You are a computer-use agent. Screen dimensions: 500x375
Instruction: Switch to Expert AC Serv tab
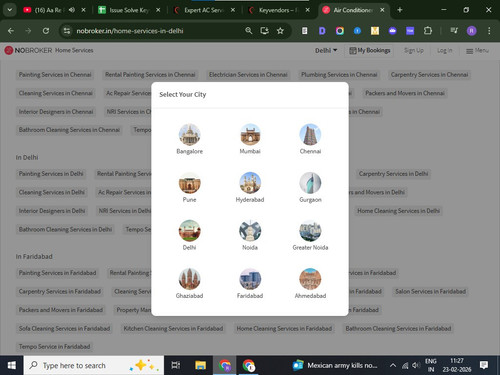204,10
